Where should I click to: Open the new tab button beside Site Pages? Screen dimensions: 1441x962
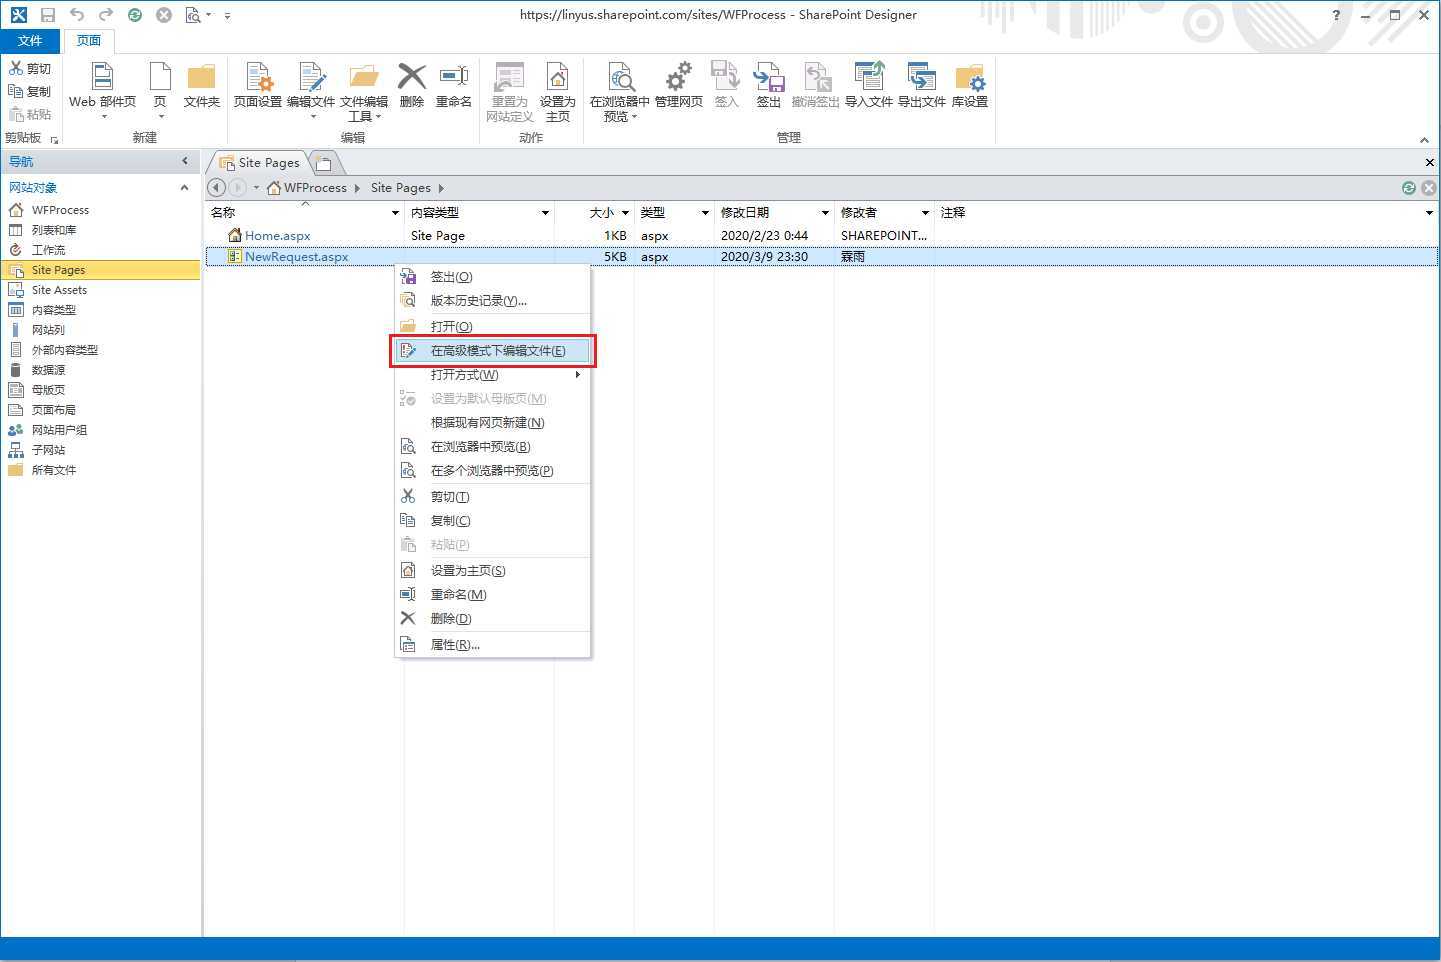324,162
